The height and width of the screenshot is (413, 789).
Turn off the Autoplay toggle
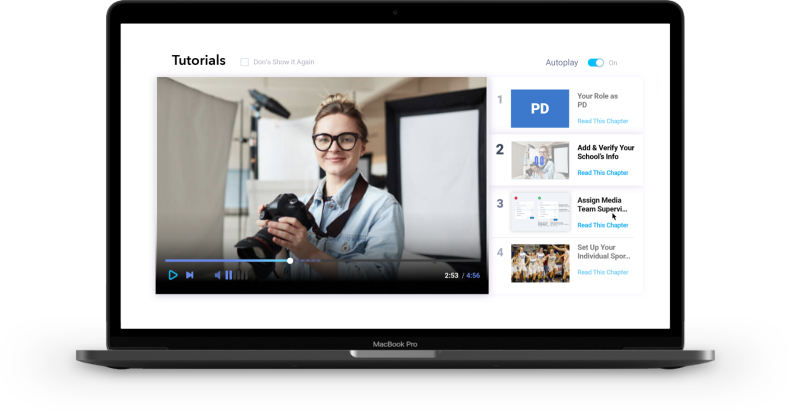595,63
